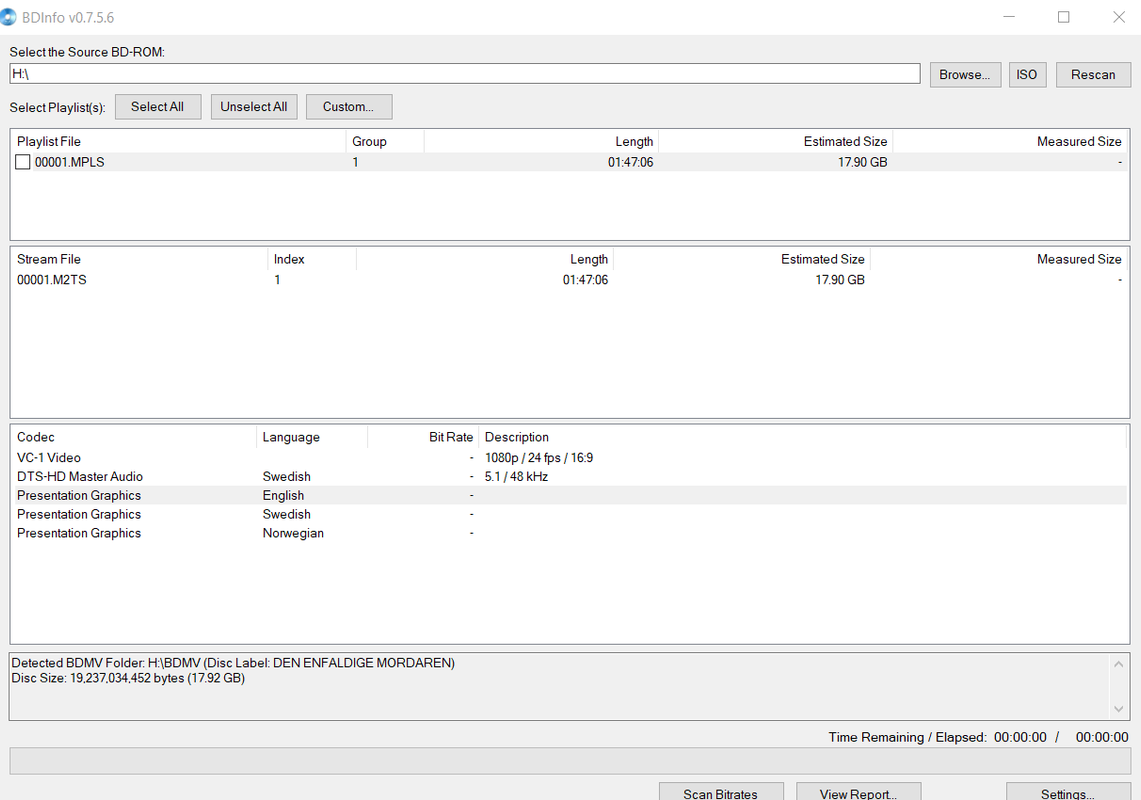Image resolution: width=1141 pixels, height=800 pixels.
Task: Click the 5.1 / 48 kHz description
Action: point(516,477)
